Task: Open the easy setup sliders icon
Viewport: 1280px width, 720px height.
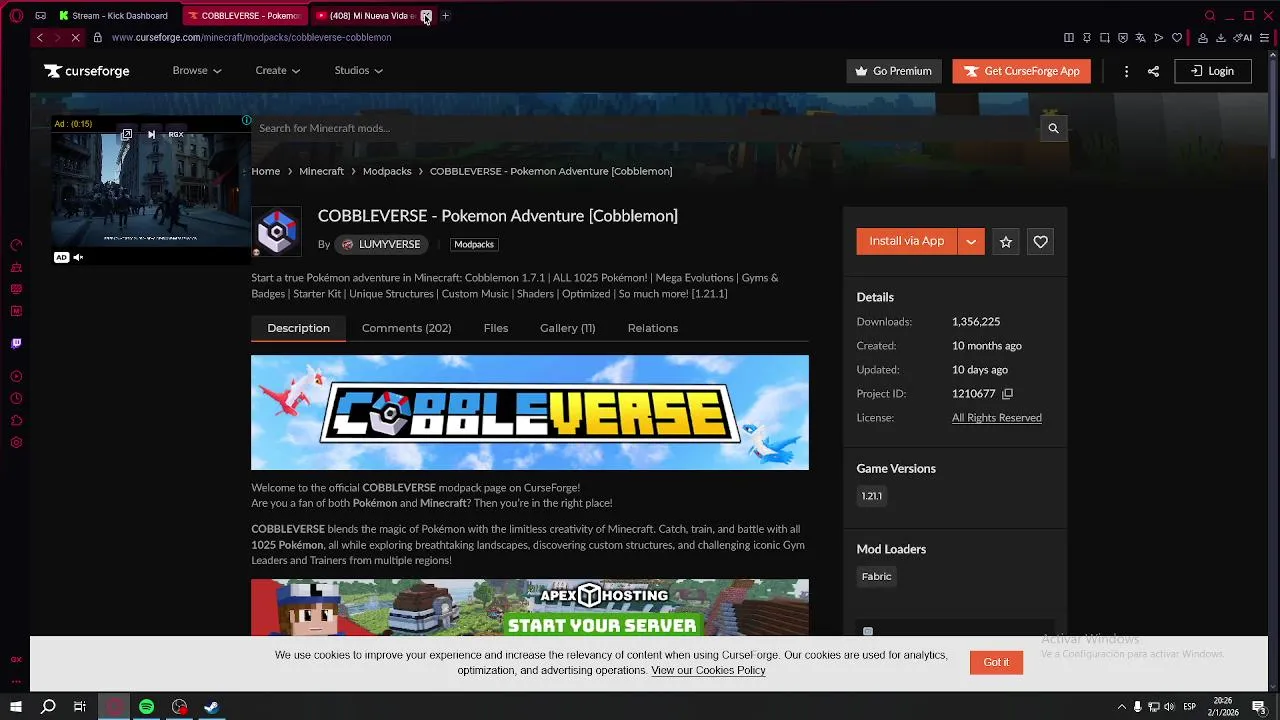Action: tap(1264, 38)
